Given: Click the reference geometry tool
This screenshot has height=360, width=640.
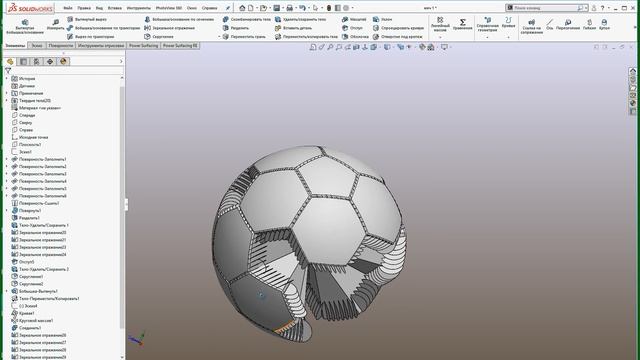Looking at the screenshot, I should [487, 24].
